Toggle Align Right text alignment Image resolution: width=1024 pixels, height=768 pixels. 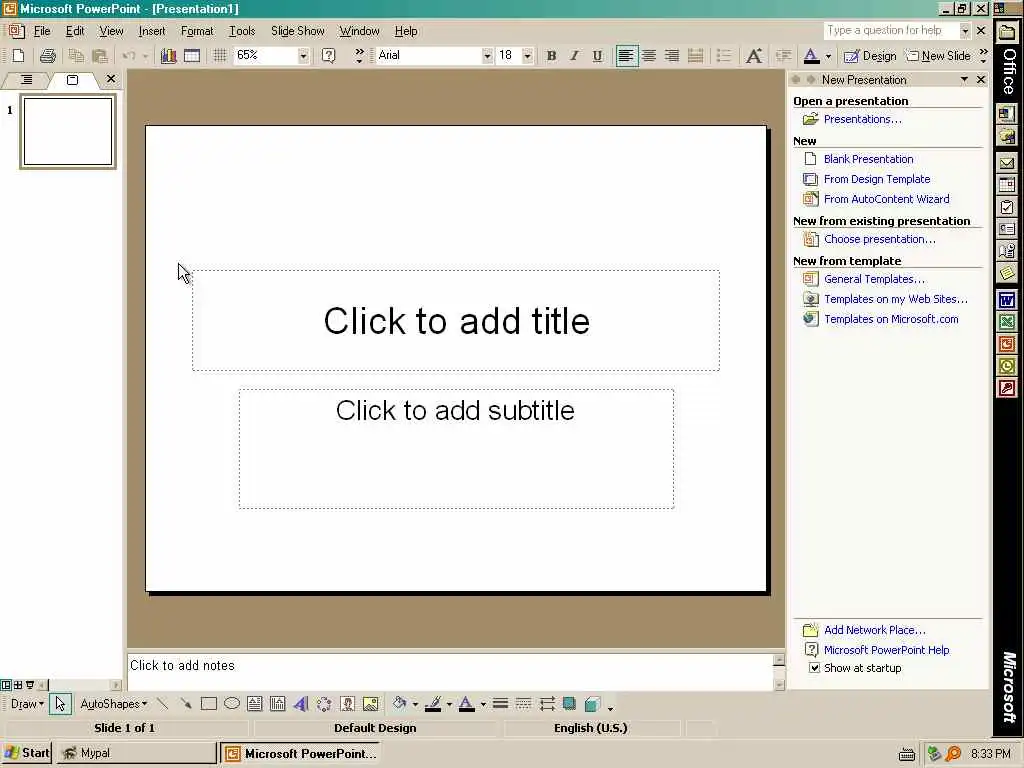671,56
